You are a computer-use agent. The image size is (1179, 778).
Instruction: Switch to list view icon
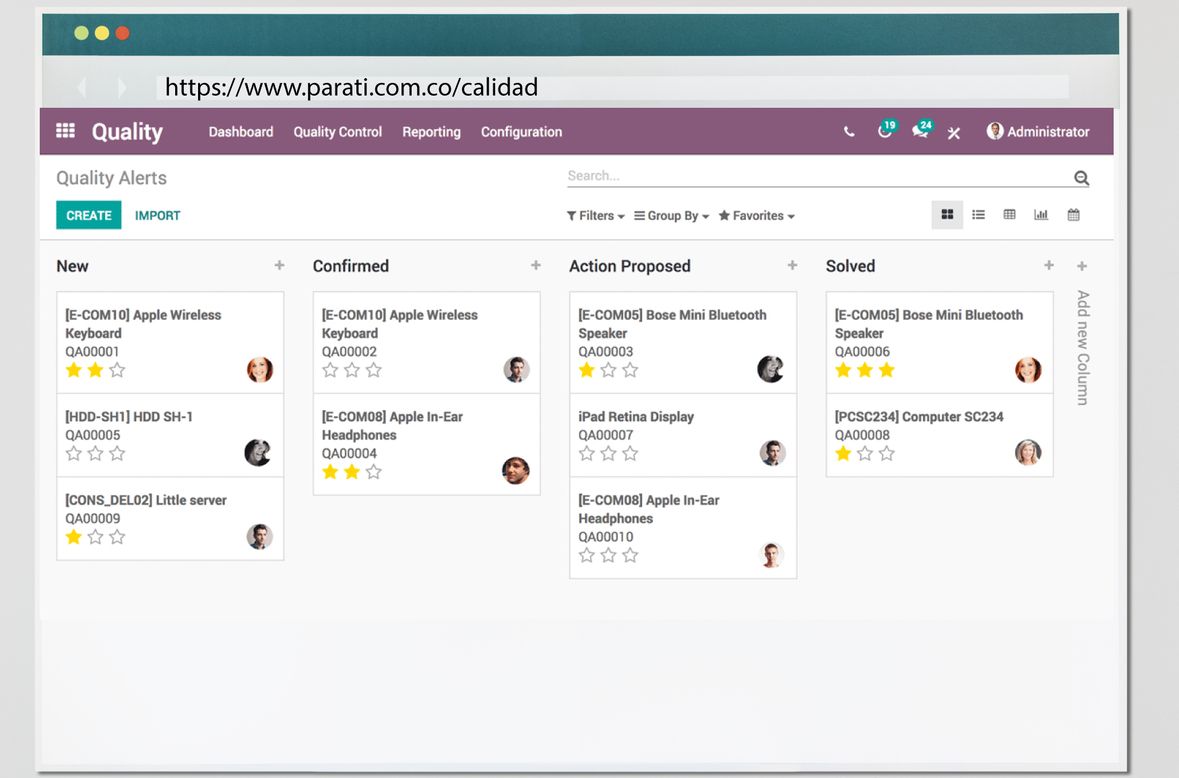978,215
